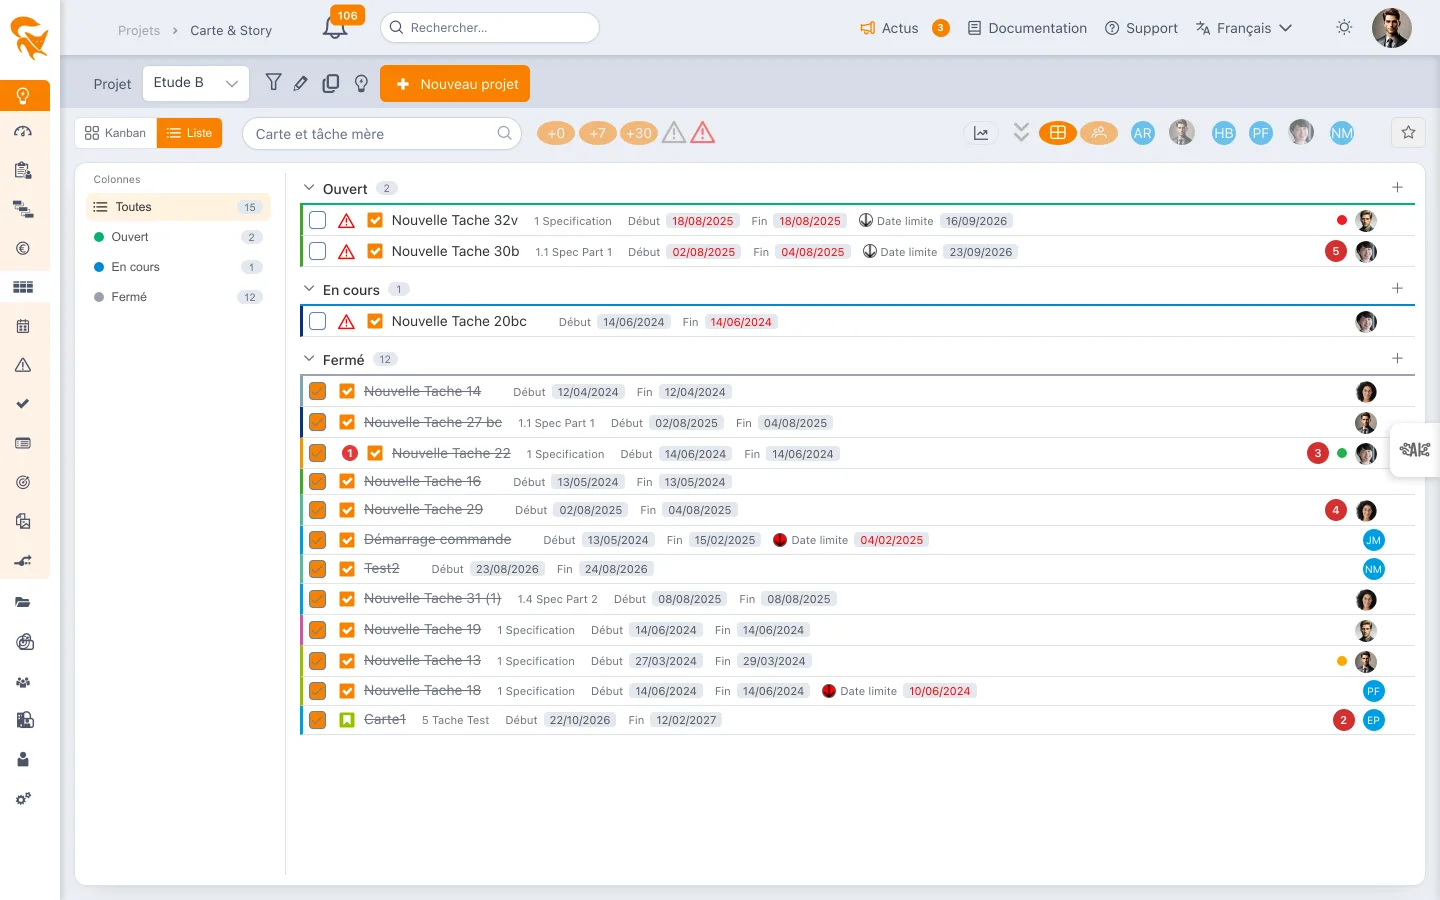Click the Rechercher search box

point(490,28)
